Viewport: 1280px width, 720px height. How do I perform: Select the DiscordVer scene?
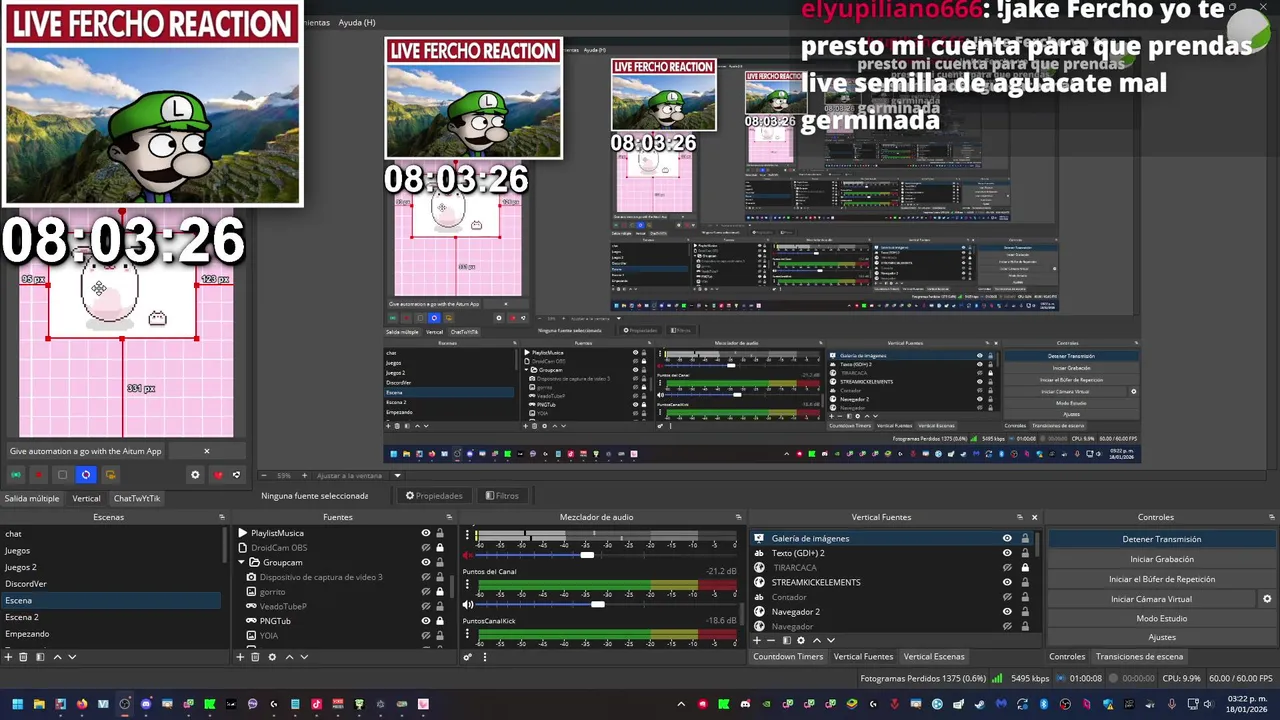click(x=110, y=584)
